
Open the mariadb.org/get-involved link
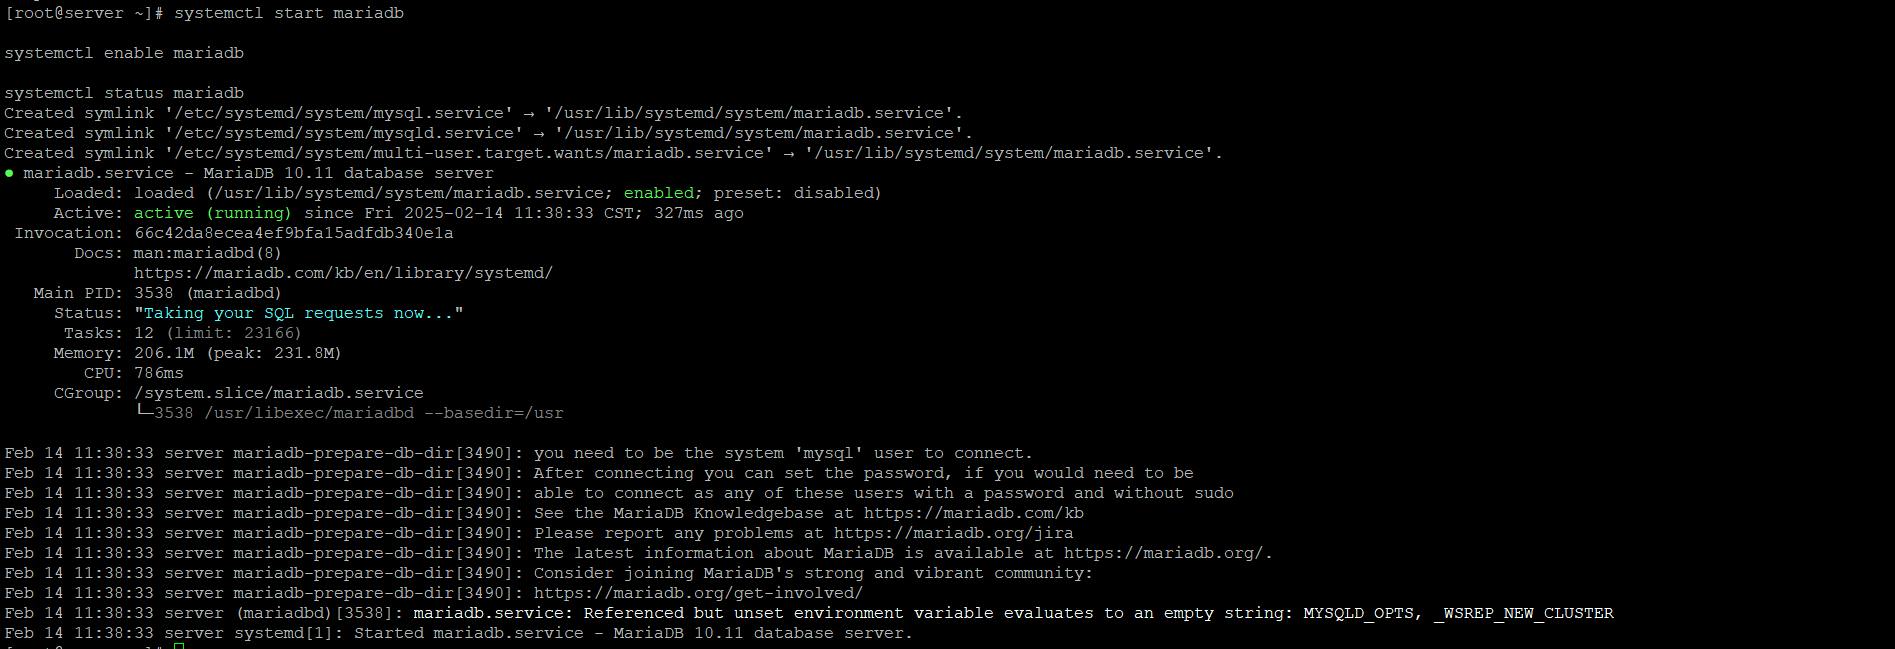[x=698, y=593]
